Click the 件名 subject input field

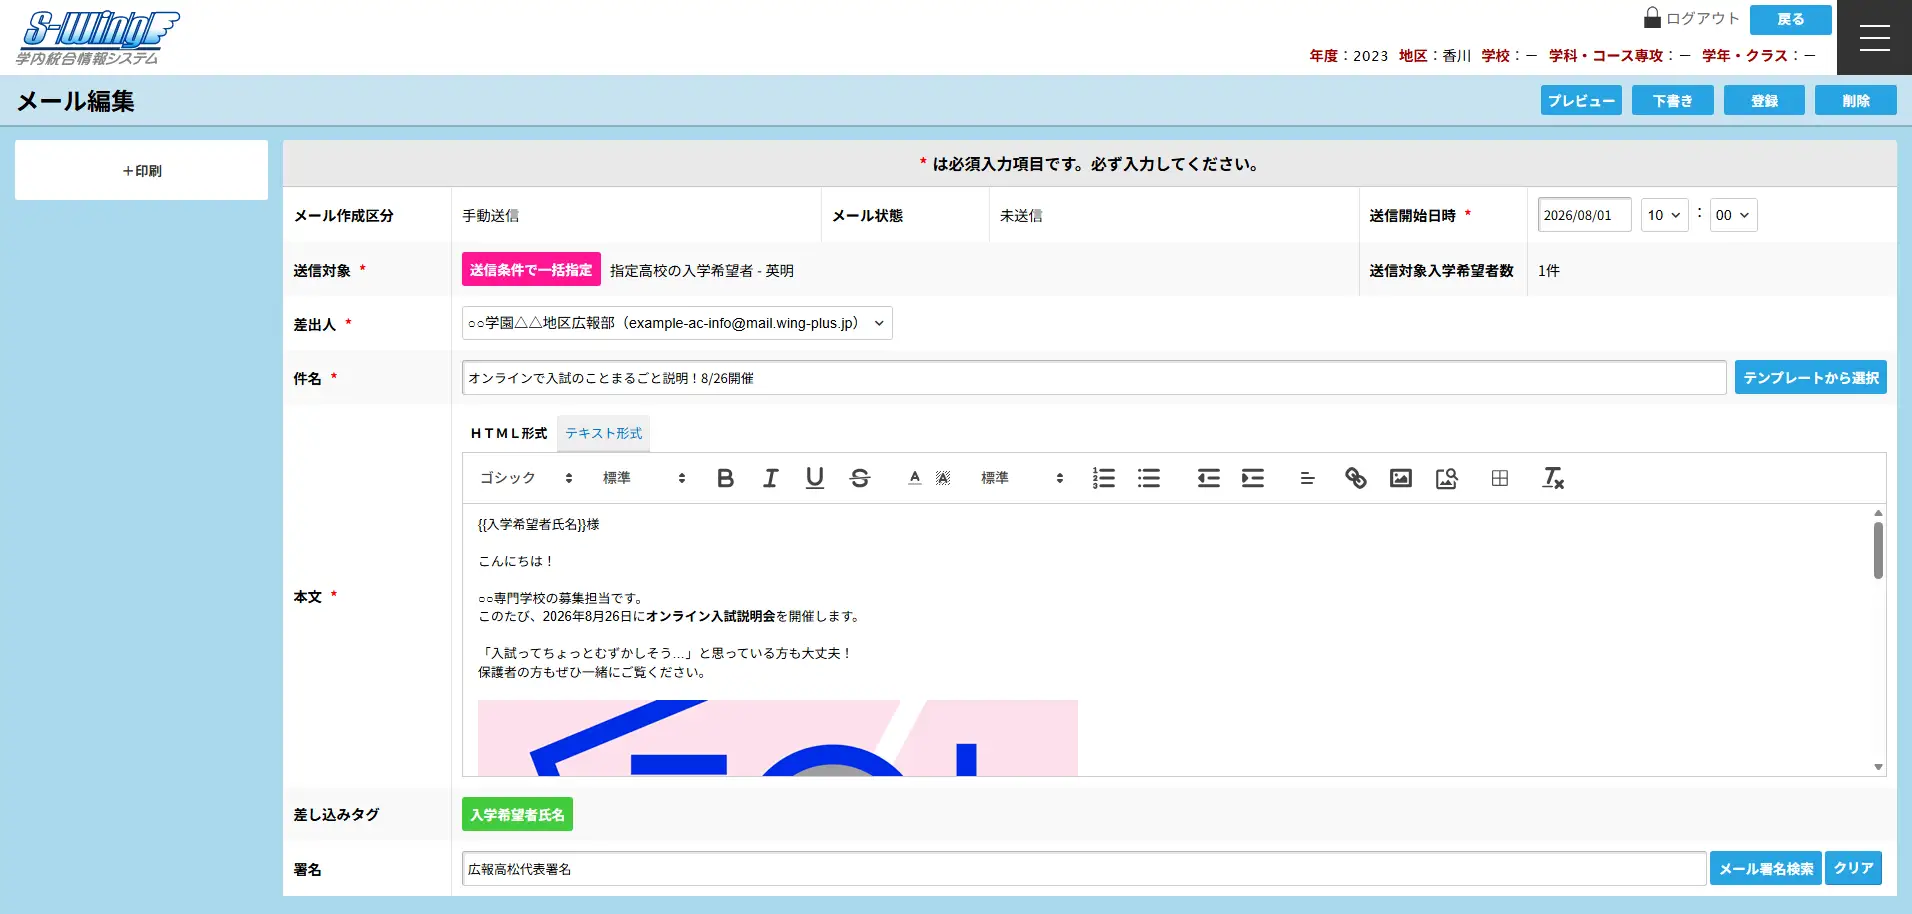point(1093,378)
